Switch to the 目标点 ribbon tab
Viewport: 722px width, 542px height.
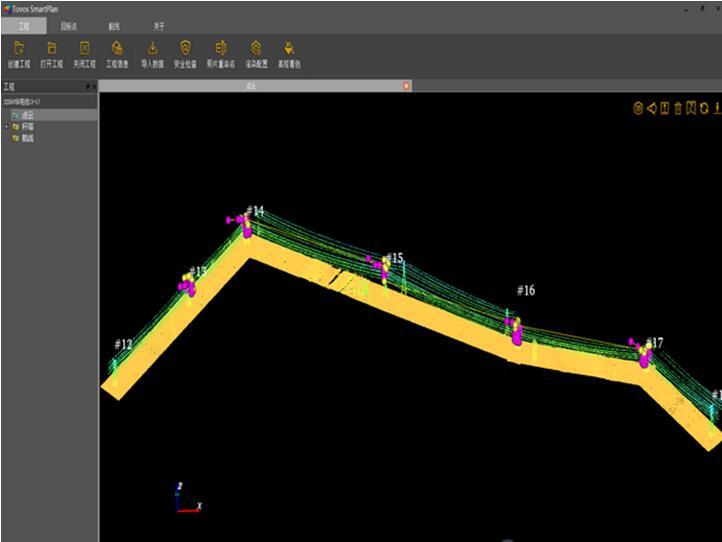pyautogui.click(x=68, y=25)
